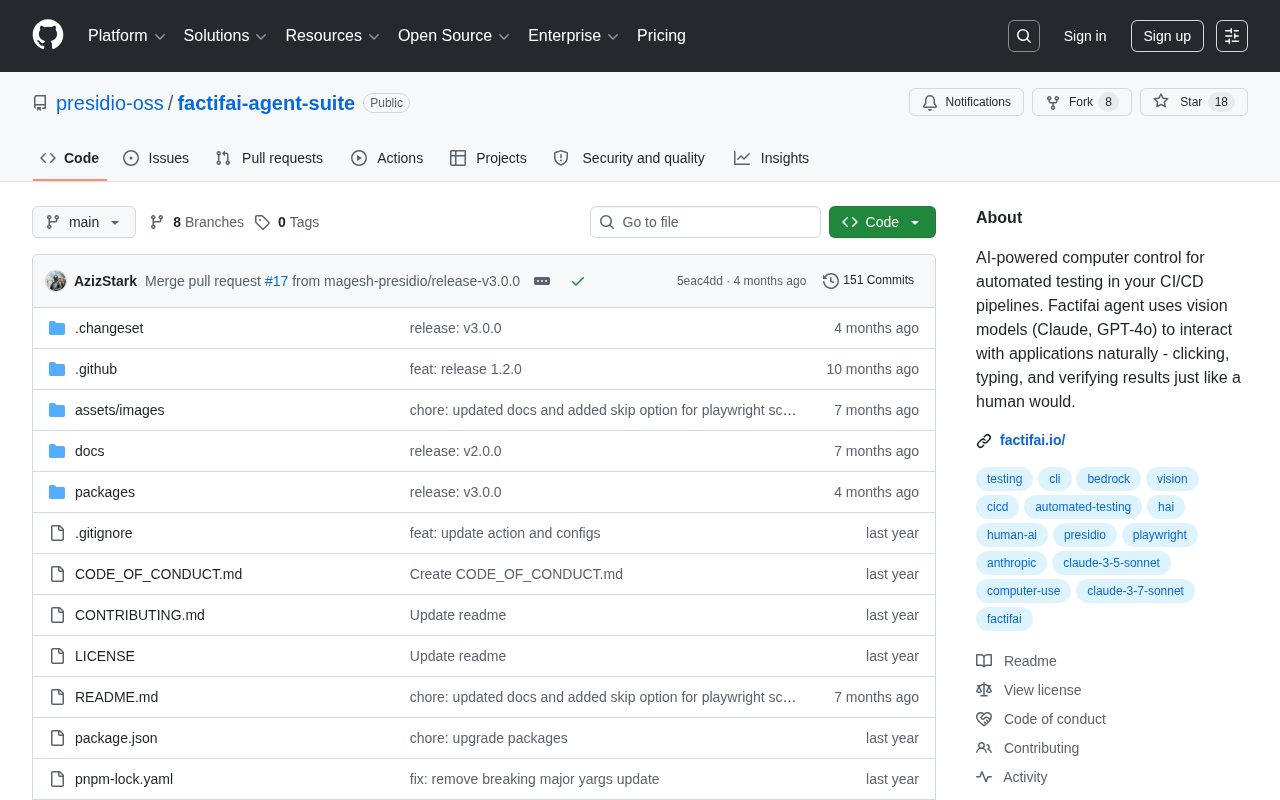Switch to the Projects tab
This screenshot has height=800, width=1280.
(x=488, y=158)
